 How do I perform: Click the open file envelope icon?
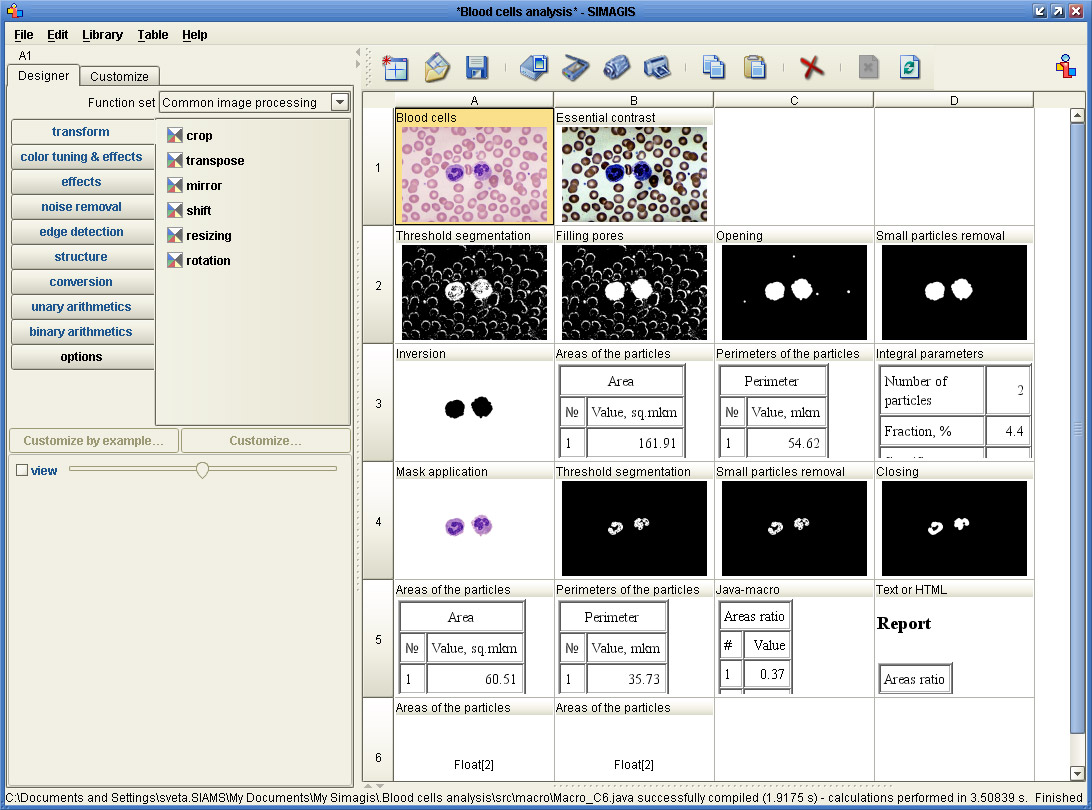pyautogui.click(x=437, y=67)
